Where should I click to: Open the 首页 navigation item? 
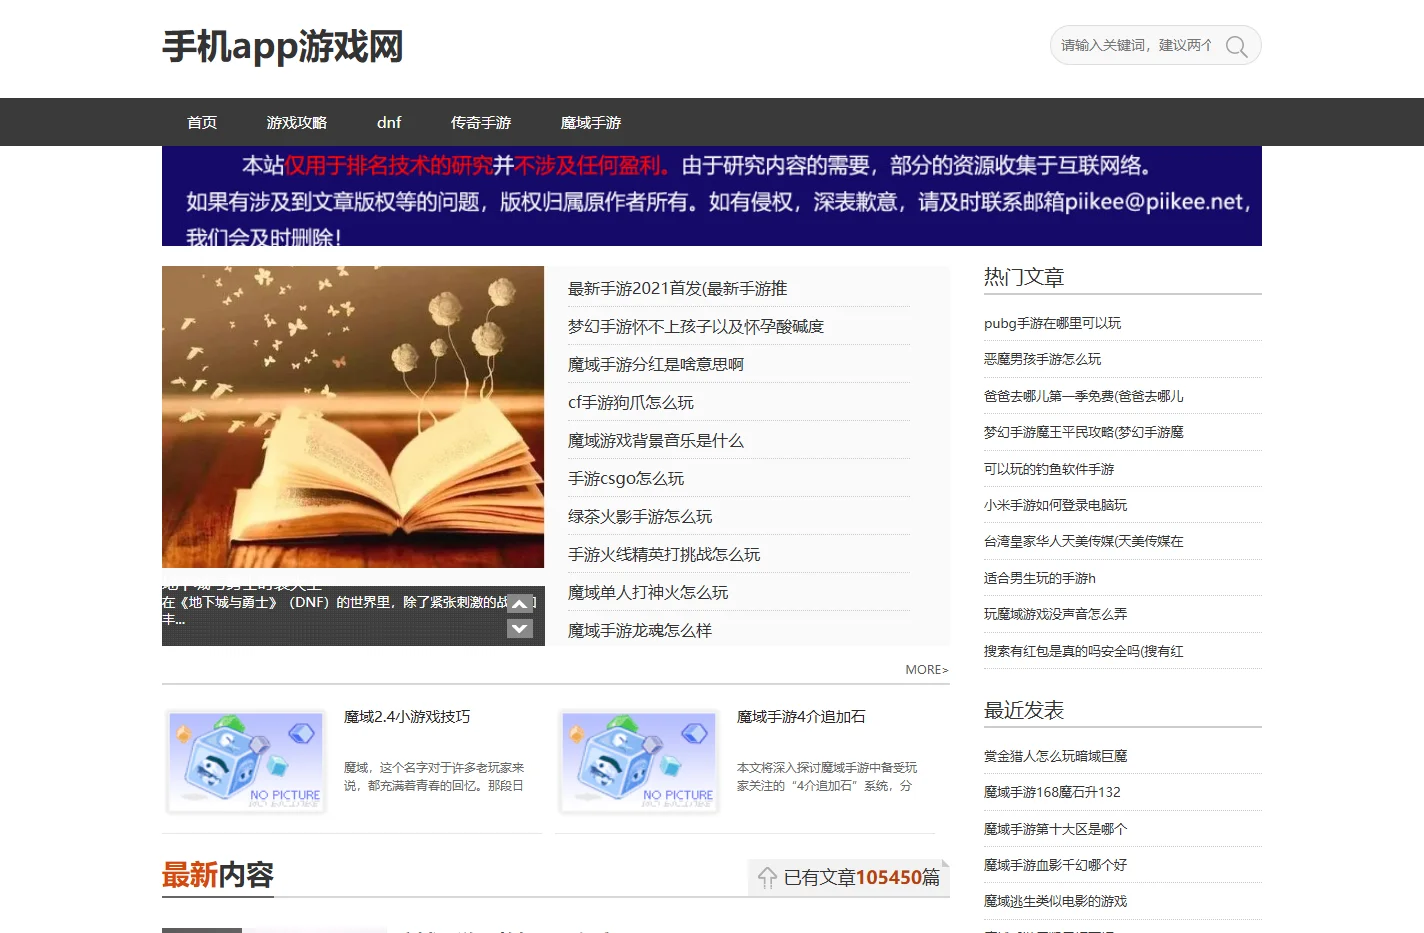[x=202, y=122]
